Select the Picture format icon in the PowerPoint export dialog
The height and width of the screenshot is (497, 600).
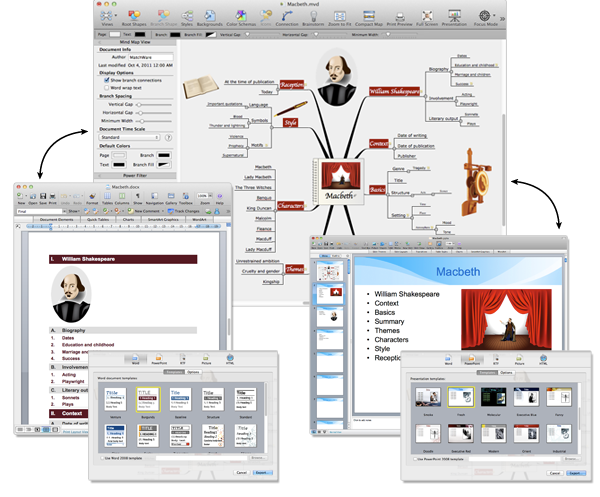tap(519, 358)
